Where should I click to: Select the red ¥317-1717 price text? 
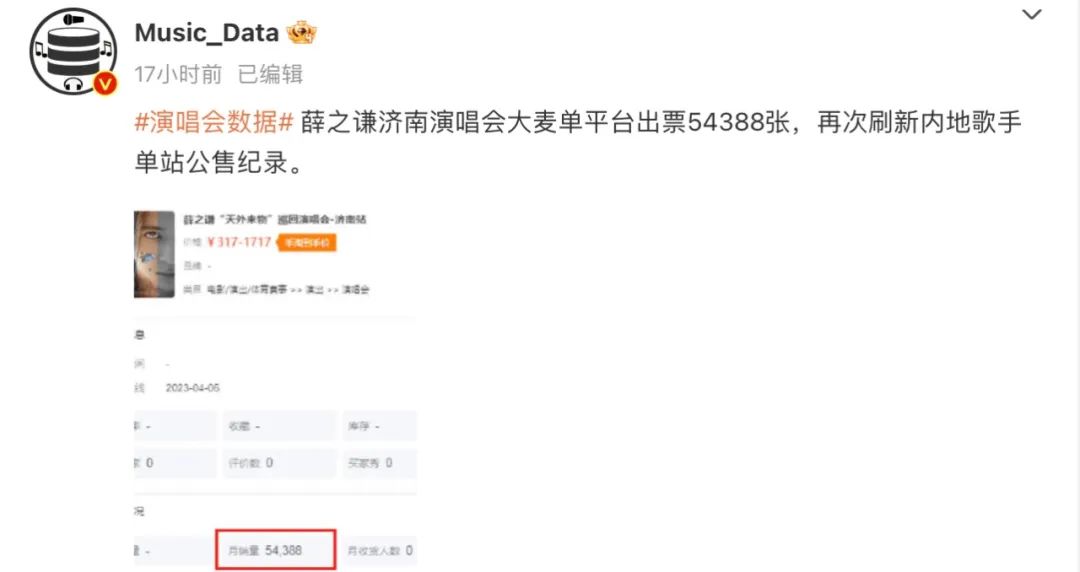point(239,242)
